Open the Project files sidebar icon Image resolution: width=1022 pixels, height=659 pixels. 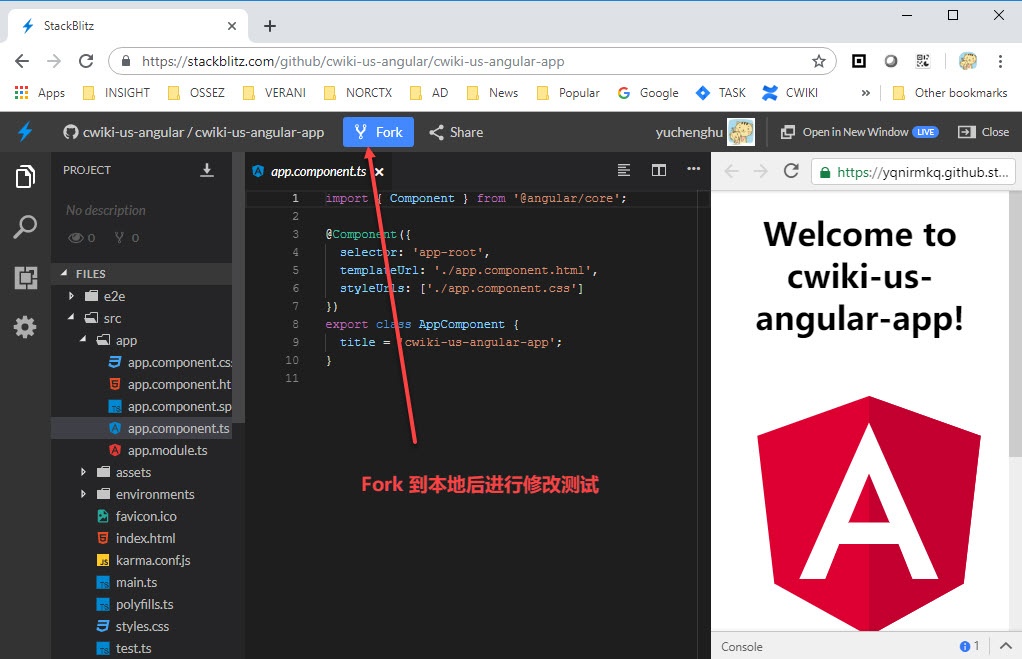click(x=25, y=177)
